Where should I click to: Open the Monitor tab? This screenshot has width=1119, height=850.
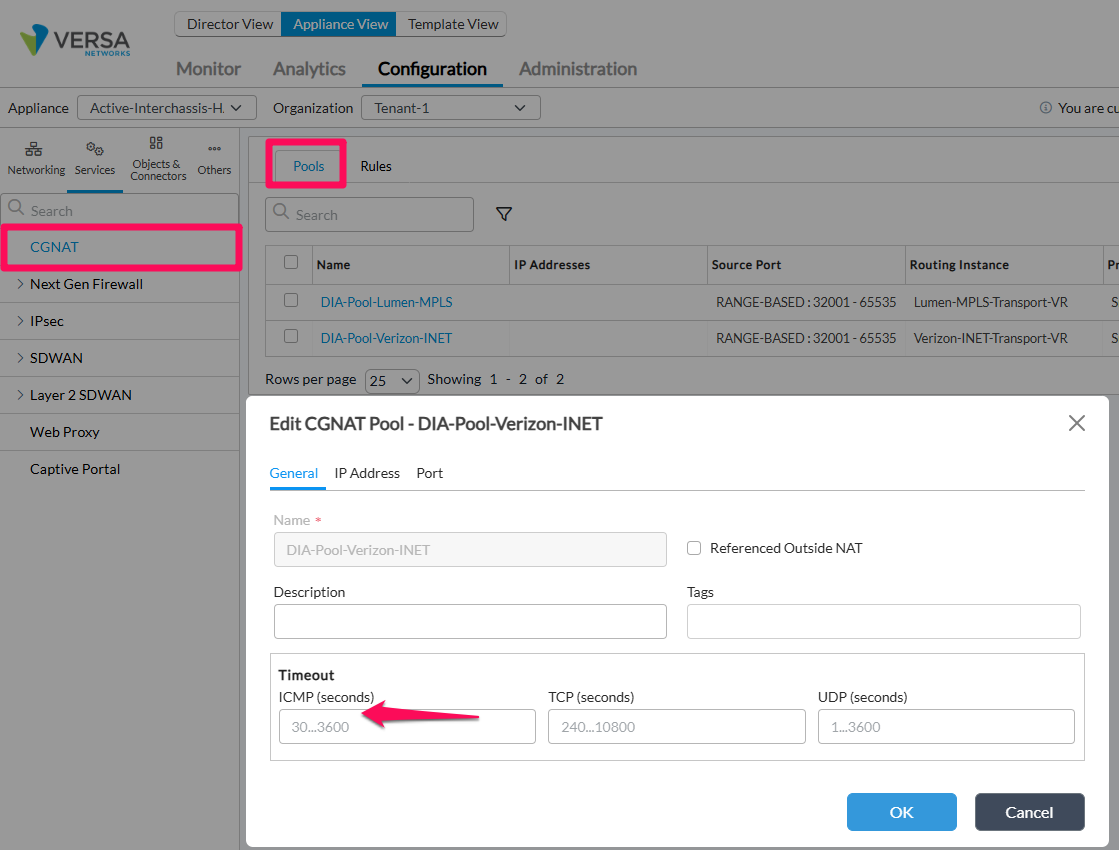[208, 69]
